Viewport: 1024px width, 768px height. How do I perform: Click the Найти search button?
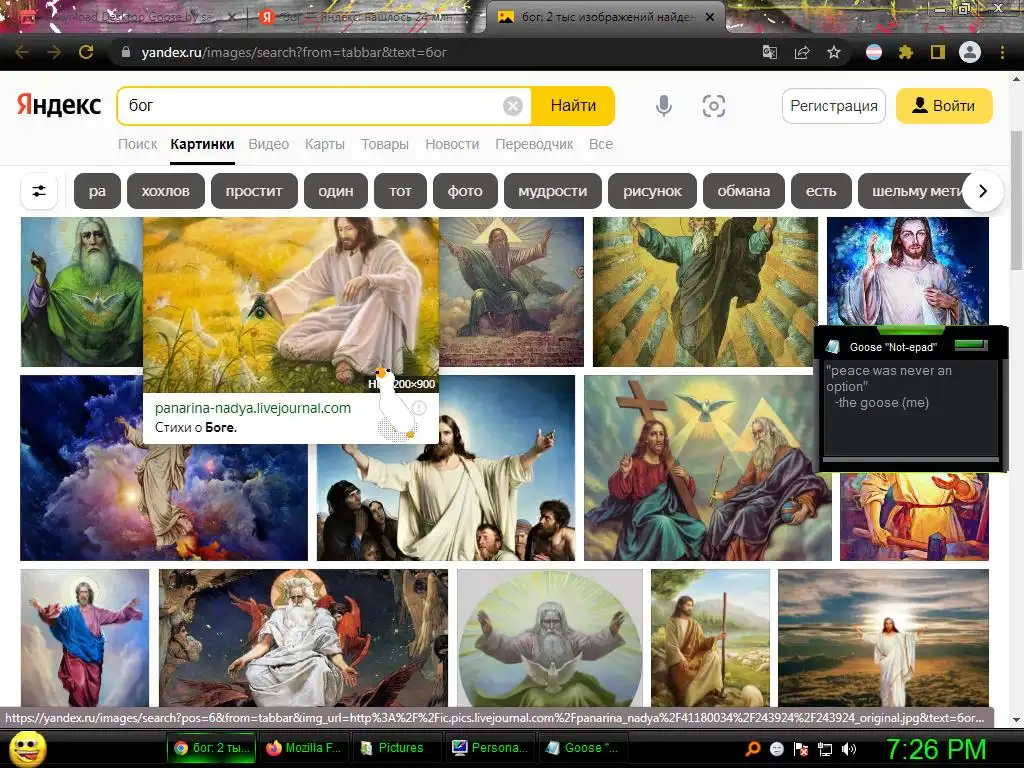click(x=573, y=106)
